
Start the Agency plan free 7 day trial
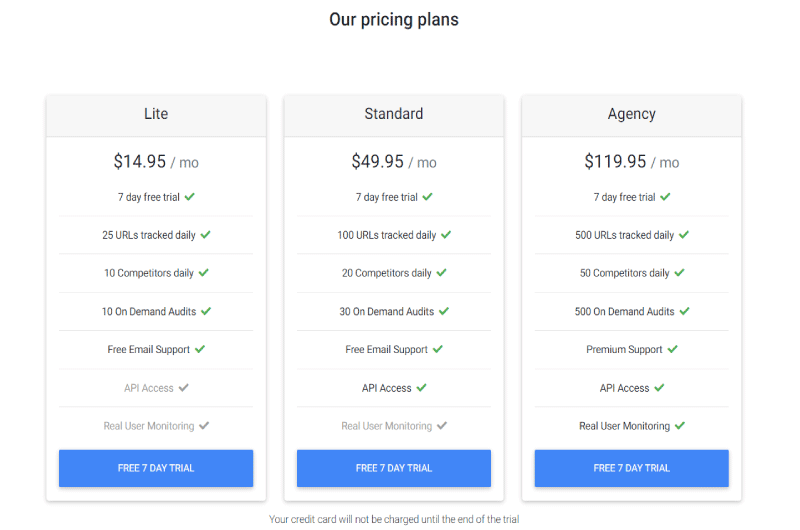coord(631,468)
